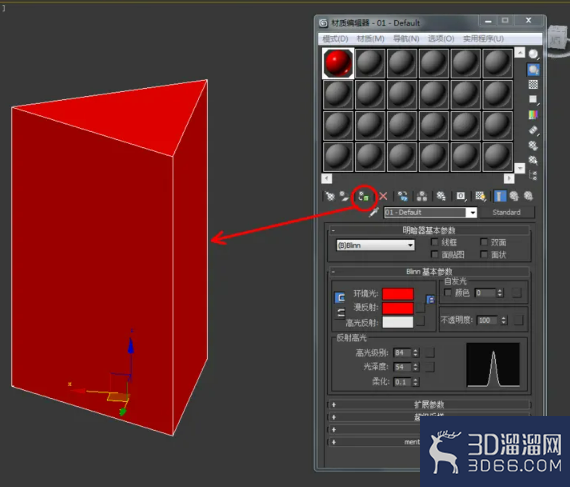Screen dimensions: 570x487
Task: Open Material/Map Navigator icon
Action: tap(533, 175)
